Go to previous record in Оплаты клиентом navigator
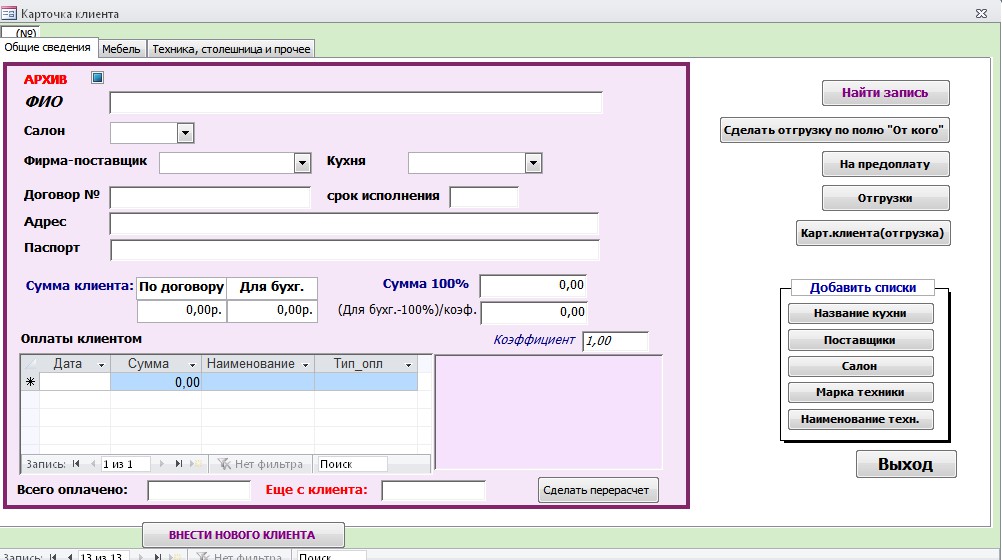Image resolution: width=1002 pixels, height=560 pixels. pyautogui.click(x=93, y=464)
